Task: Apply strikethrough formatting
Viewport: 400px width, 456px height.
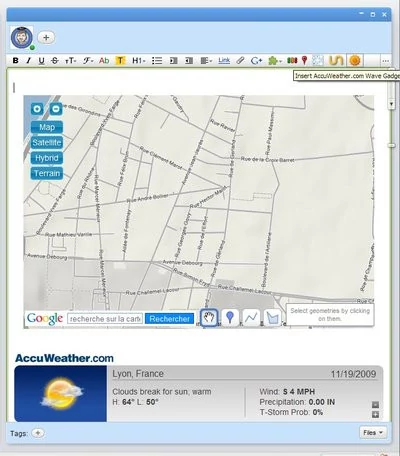Action: pos(55,61)
